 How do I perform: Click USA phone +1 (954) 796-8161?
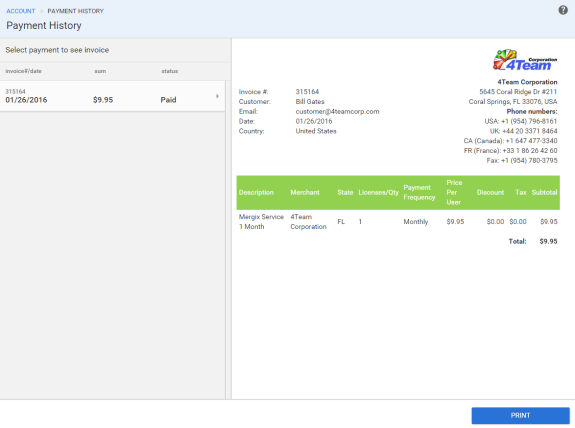[x=521, y=121]
